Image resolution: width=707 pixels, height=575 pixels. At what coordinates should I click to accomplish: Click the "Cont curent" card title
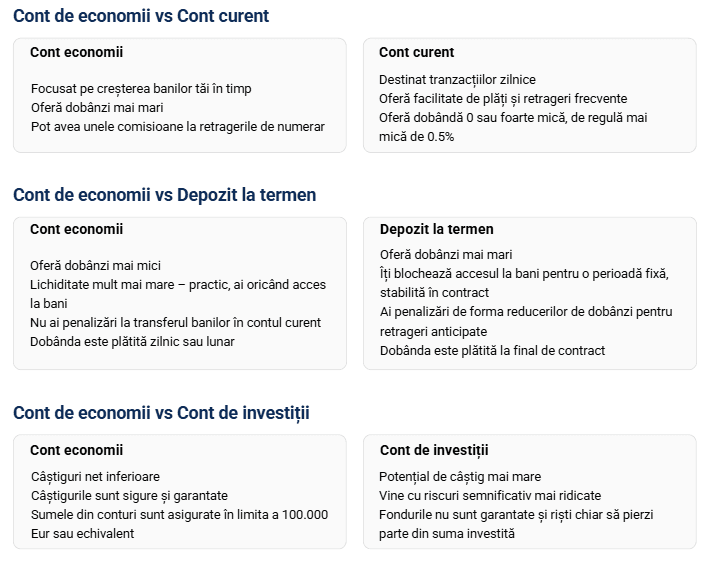tap(416, 52)
